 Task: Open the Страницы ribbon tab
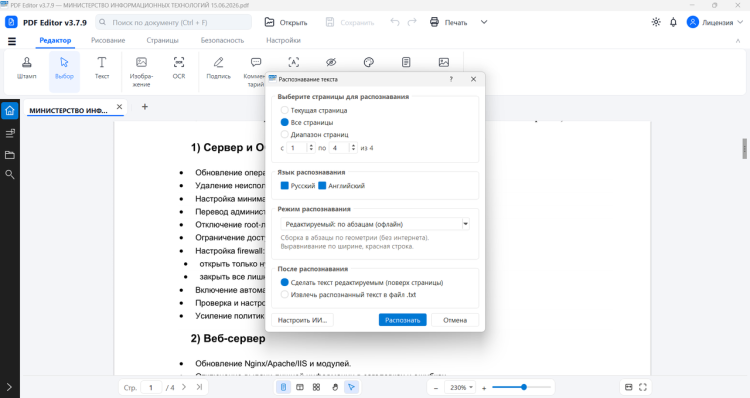tap(163, 41)
